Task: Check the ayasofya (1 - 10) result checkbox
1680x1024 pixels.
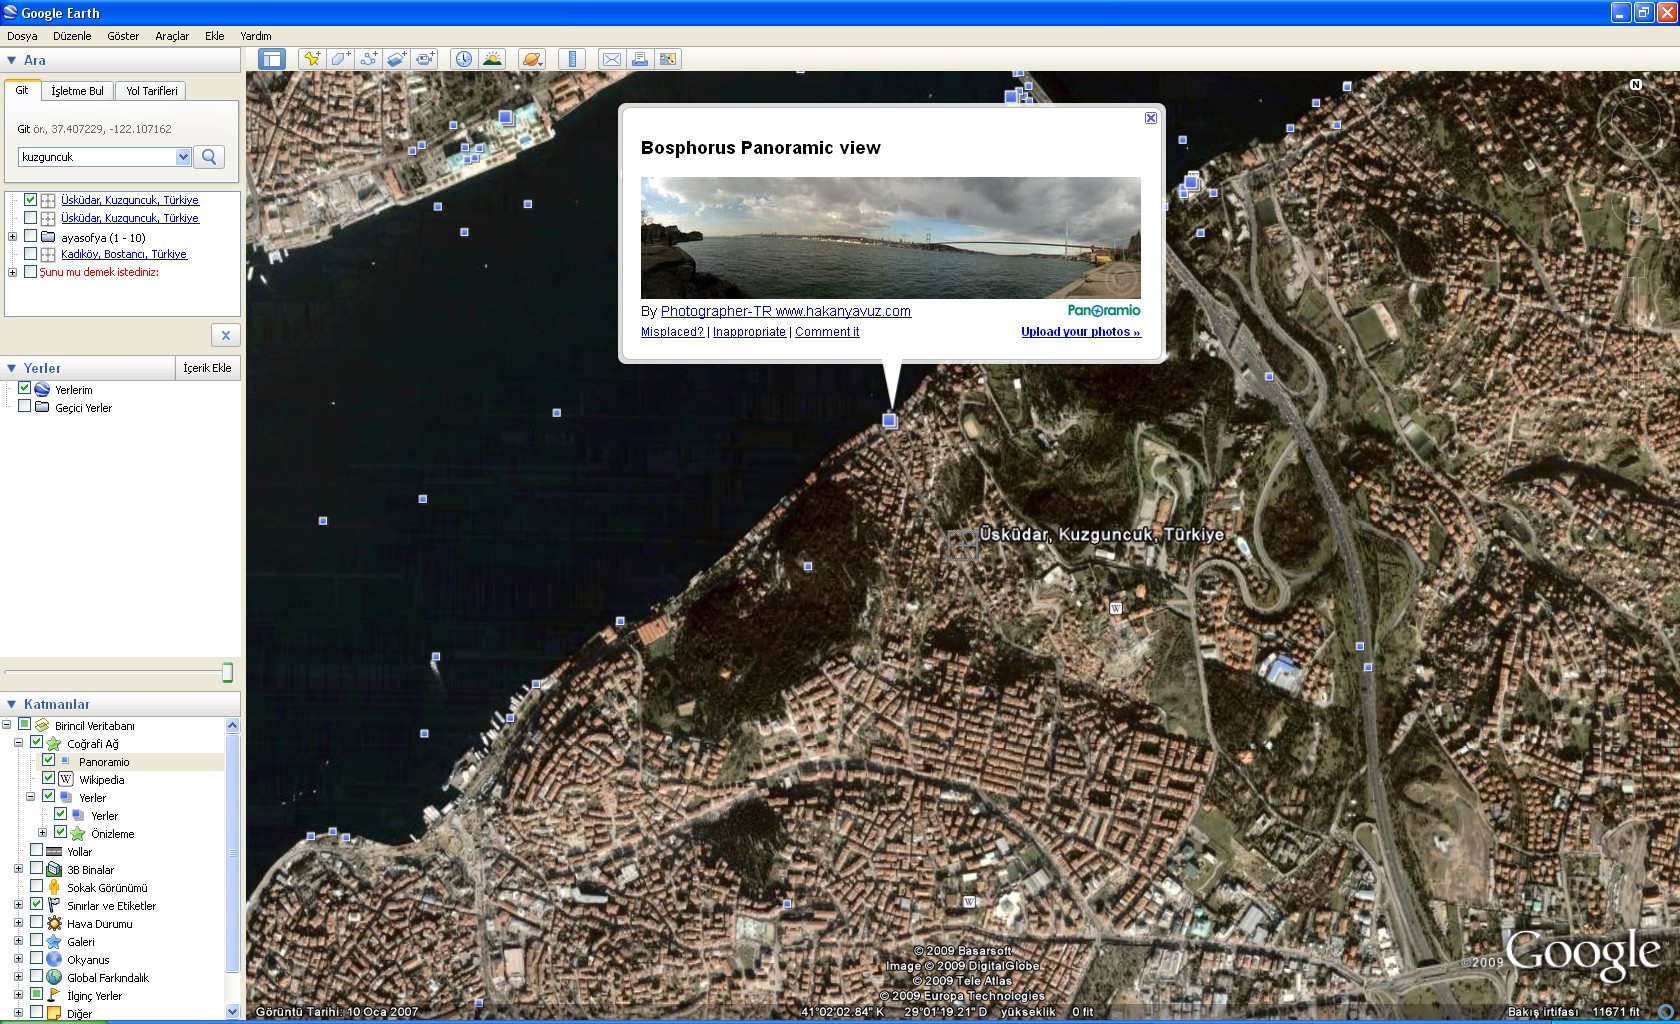Action: [x=30, y=236]
